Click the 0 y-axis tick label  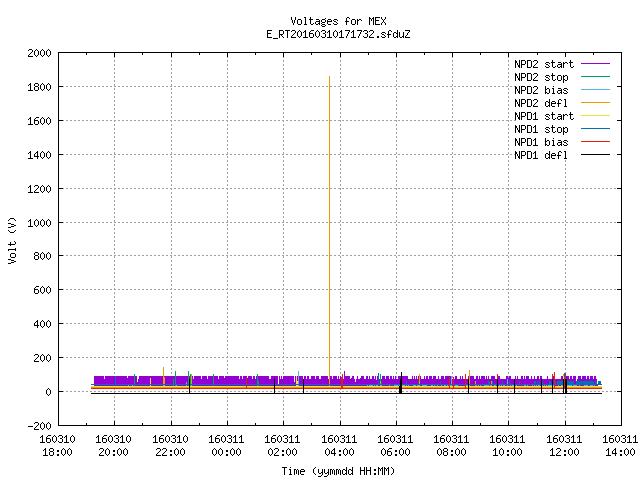pos(48,392)
